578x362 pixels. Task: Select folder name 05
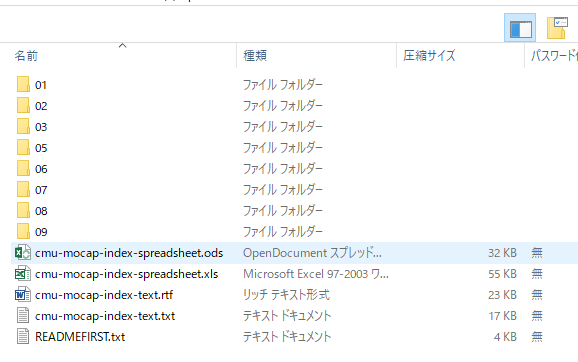coord(41,148)
